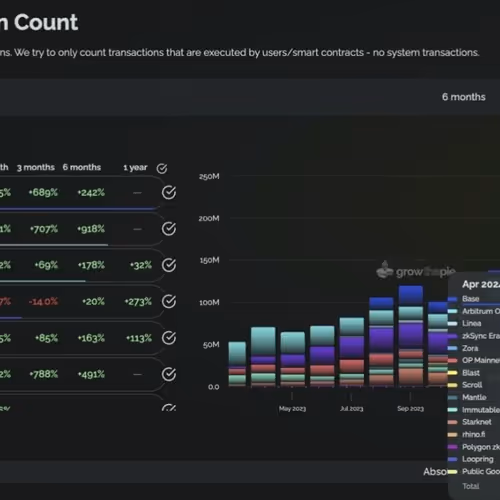Click the 200M y-axis label
Image resolution: width=500 pixels, height=500 pixels.
tap(209, 218)
